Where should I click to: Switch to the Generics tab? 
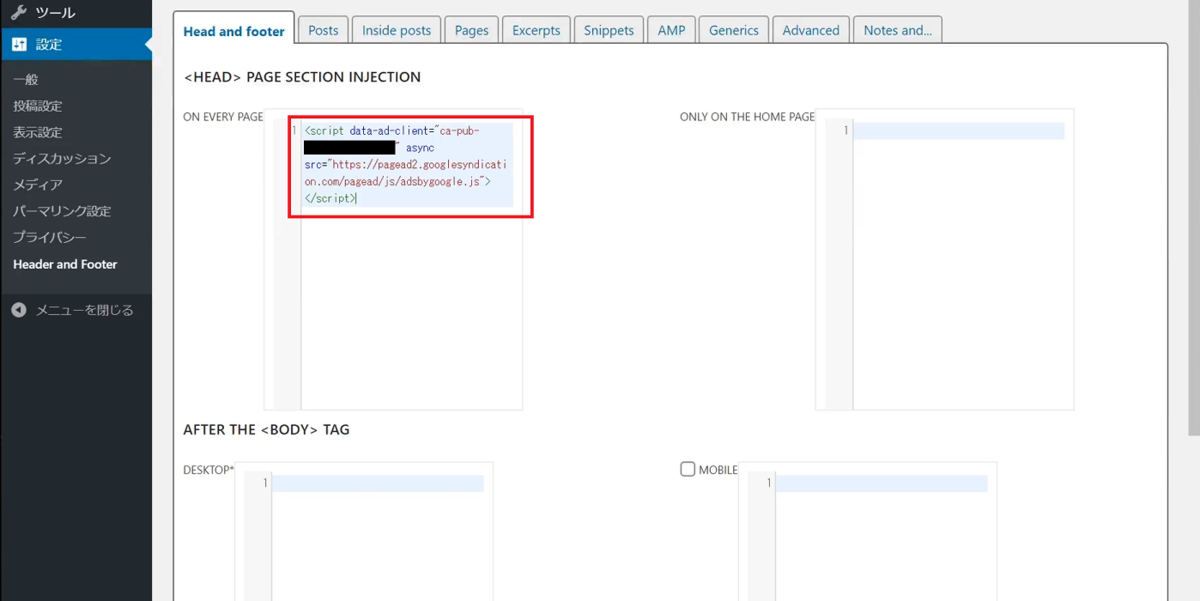[734, 30]
